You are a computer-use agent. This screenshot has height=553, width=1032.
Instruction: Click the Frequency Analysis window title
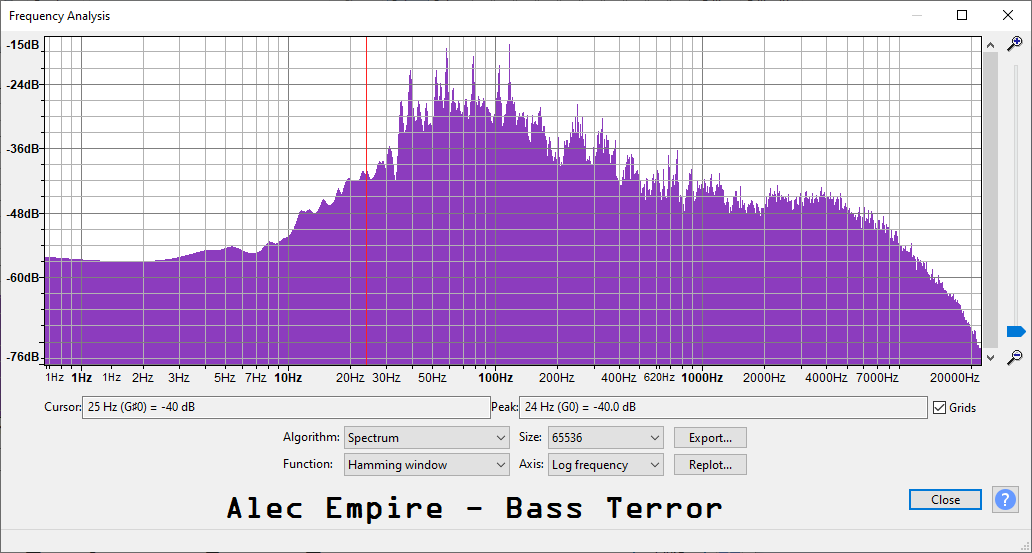coord(59,16)
